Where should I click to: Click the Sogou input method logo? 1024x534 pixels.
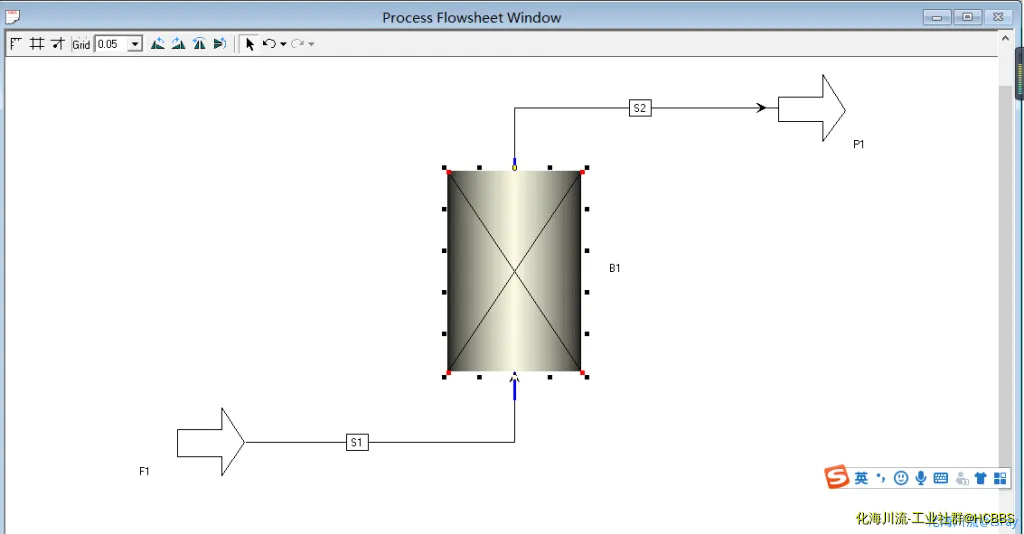point(837,477)
